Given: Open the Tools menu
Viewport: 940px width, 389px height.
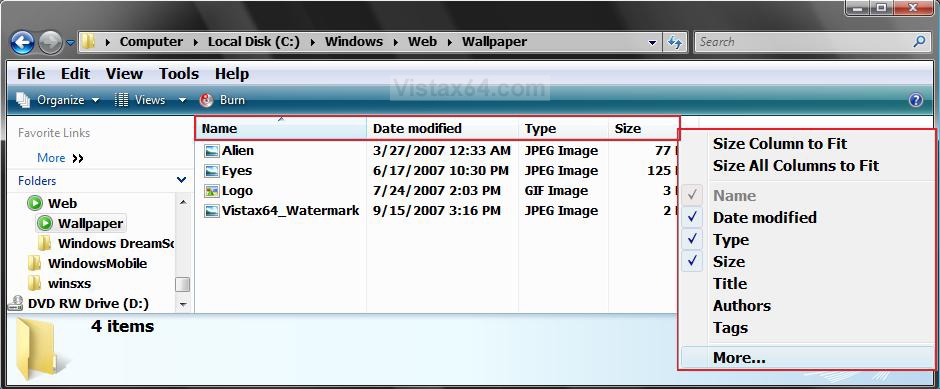Looking at the screenshot, I should point(179,74).
